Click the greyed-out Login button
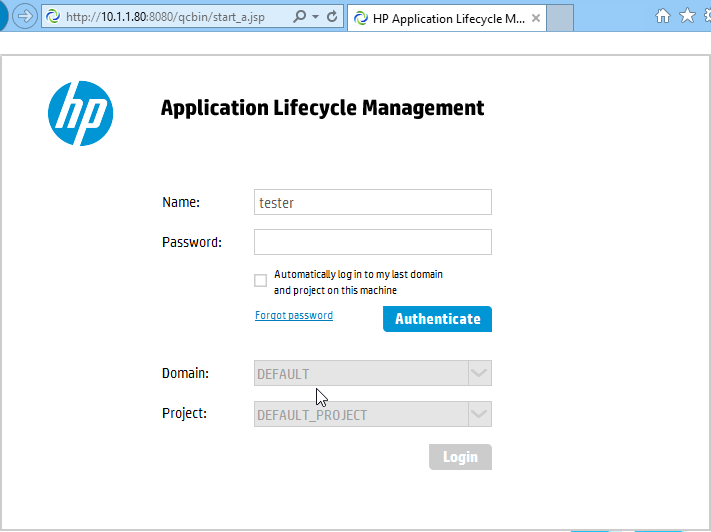Image resolution: width=711 pixels, height=532 pixels. (460, 457)
